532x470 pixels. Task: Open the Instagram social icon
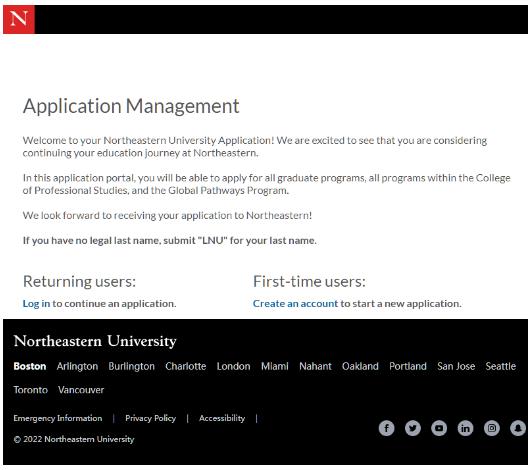(492, 428)
